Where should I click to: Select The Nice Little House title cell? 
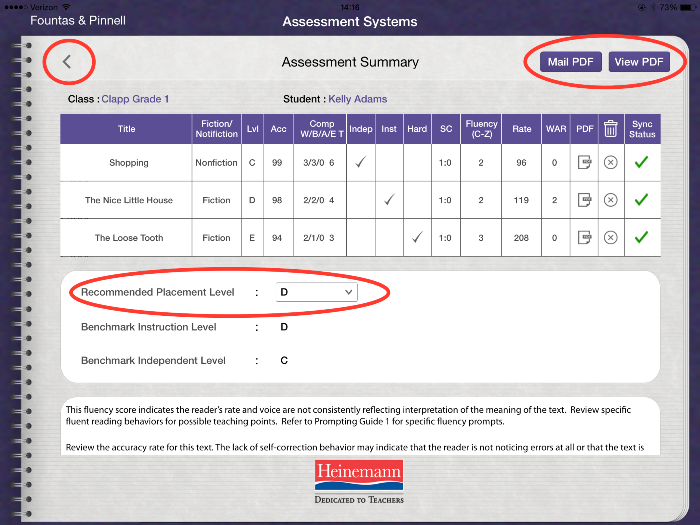[126, 200]
